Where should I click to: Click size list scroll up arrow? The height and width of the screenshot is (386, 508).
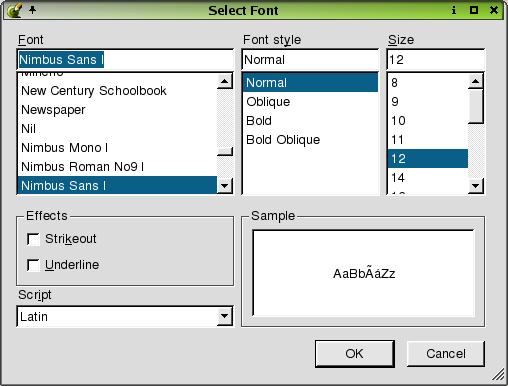tap(476, 81)
